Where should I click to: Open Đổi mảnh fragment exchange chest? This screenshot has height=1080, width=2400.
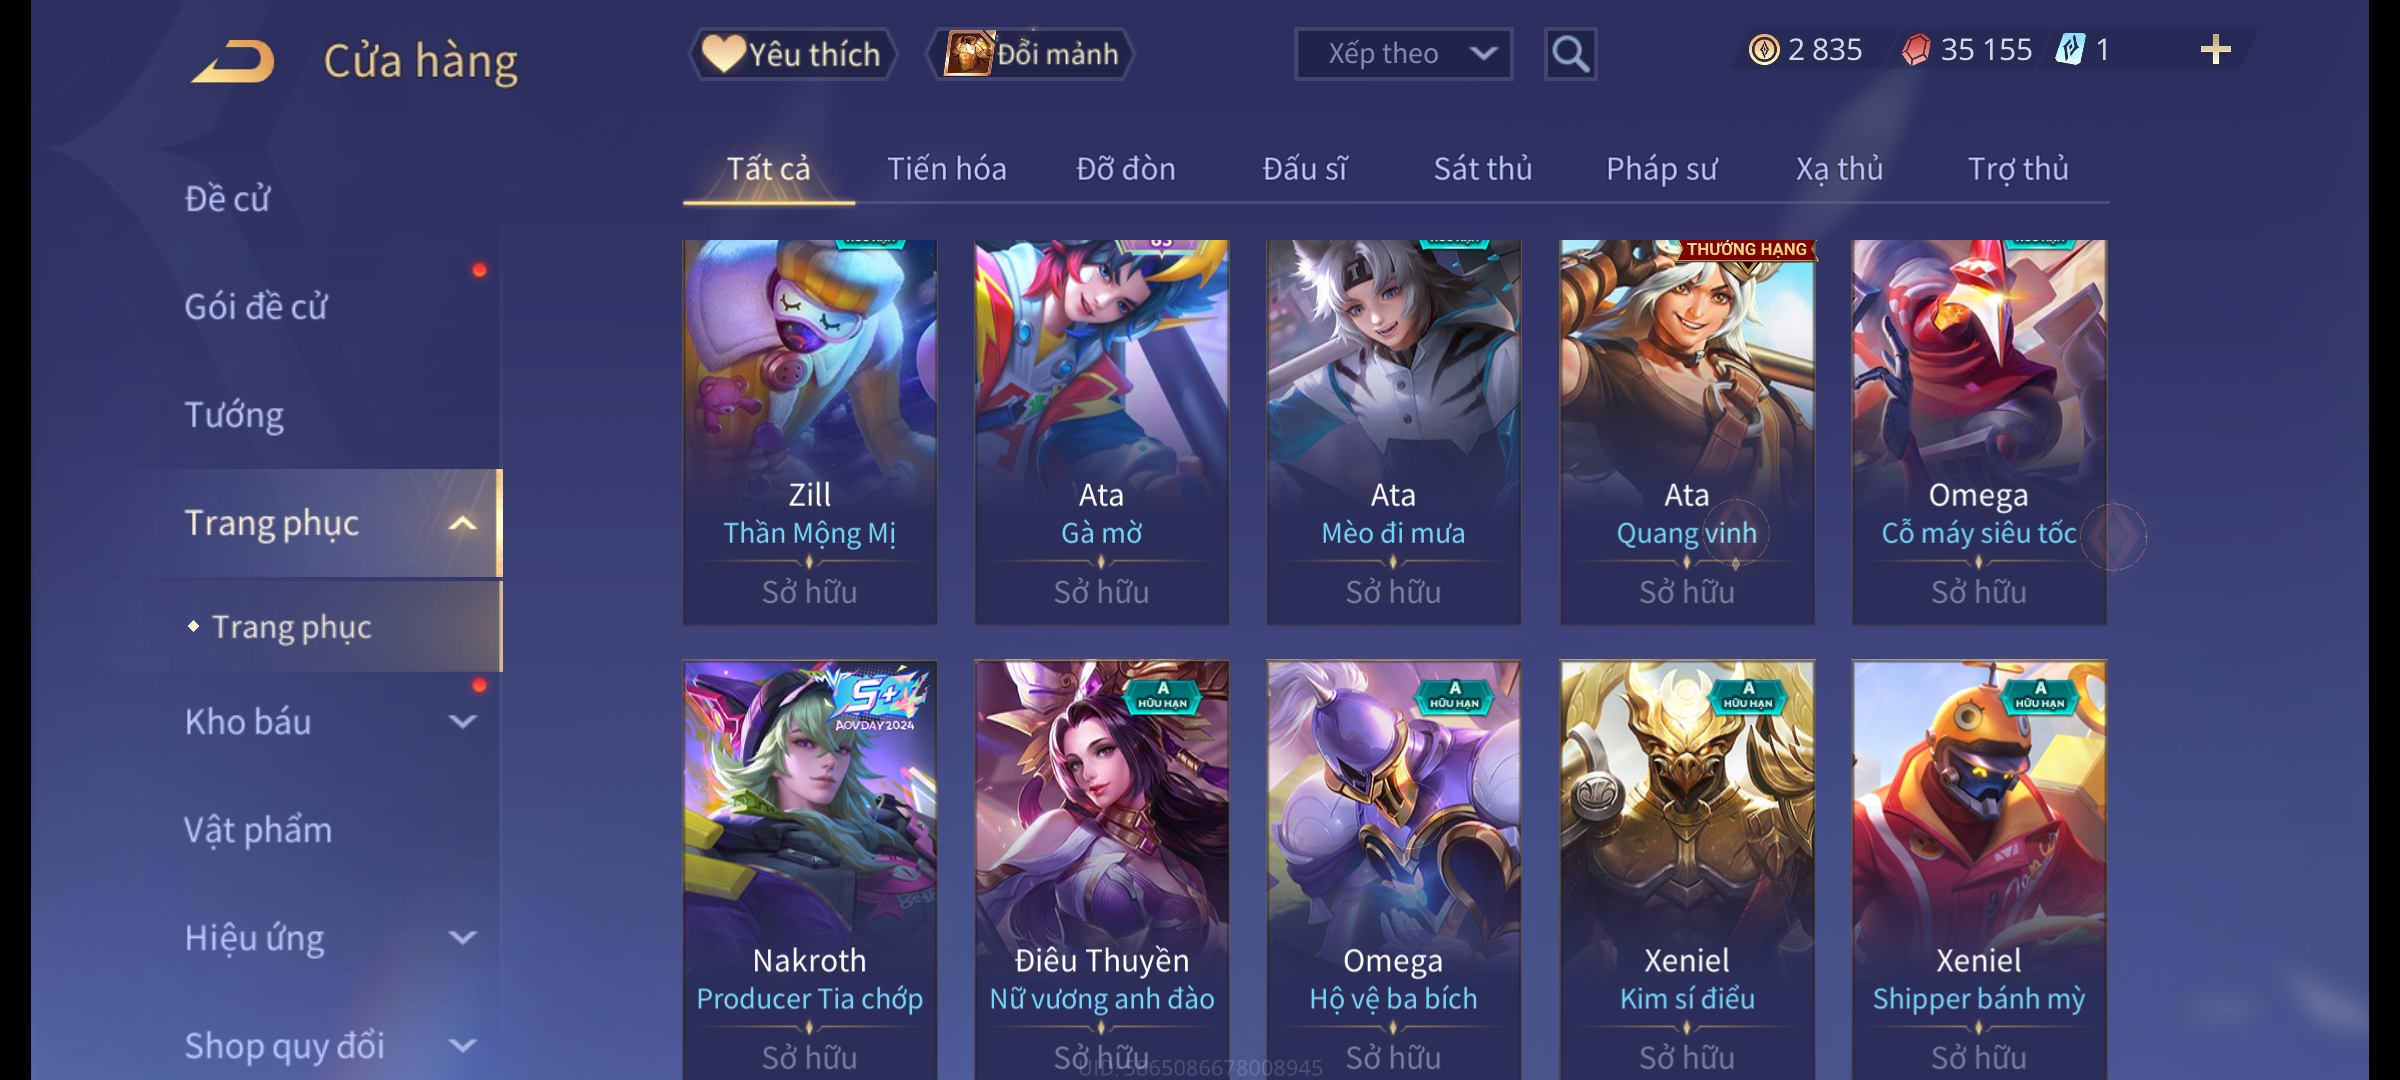(1031, 54)
